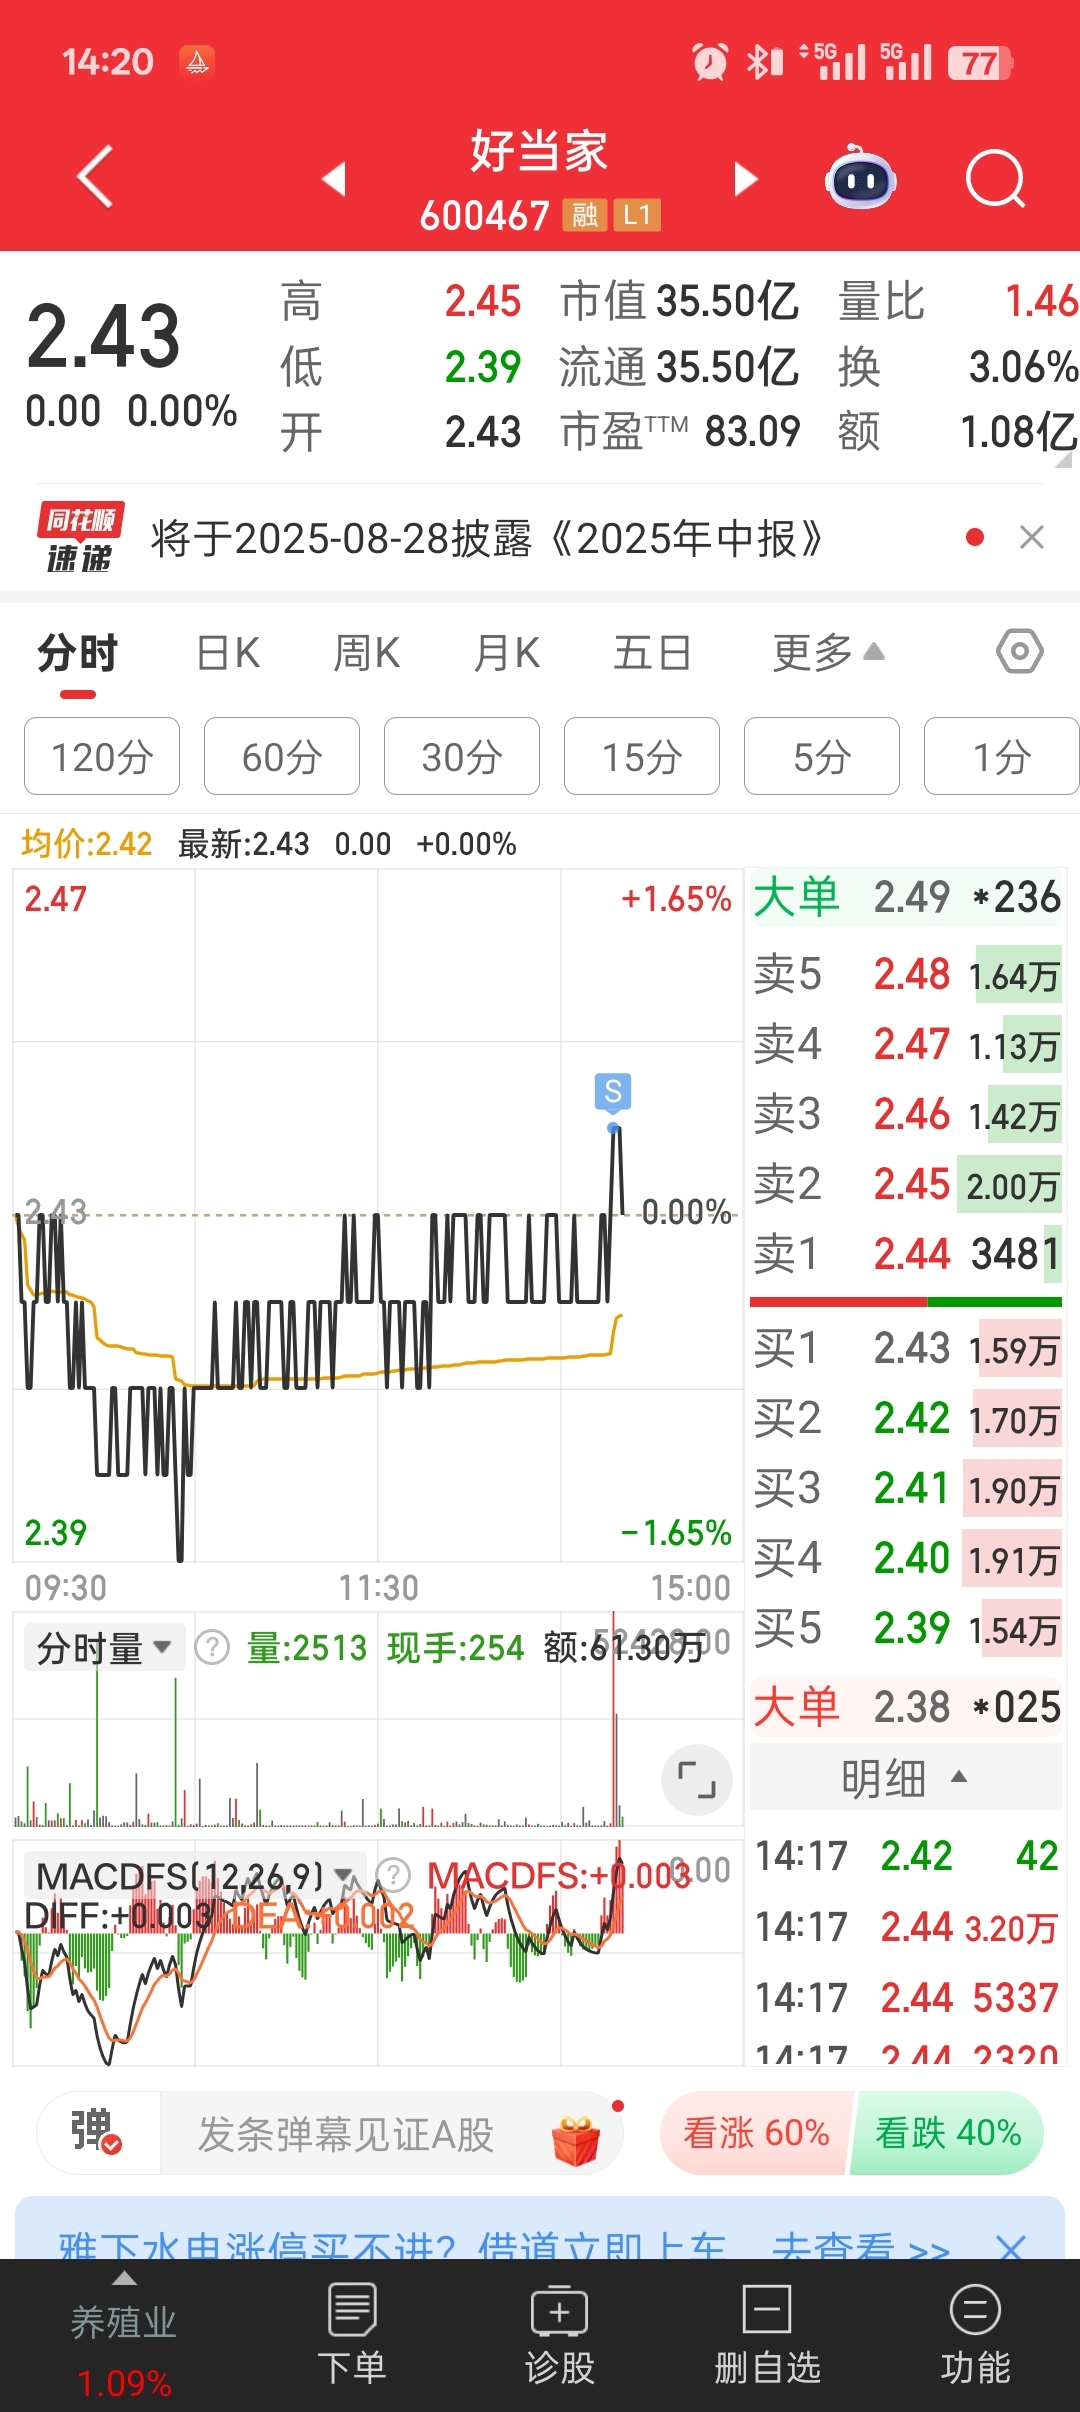Open help for 分时量 indicator
The image size is (1080, 2412).
[x=212, y=1646]
